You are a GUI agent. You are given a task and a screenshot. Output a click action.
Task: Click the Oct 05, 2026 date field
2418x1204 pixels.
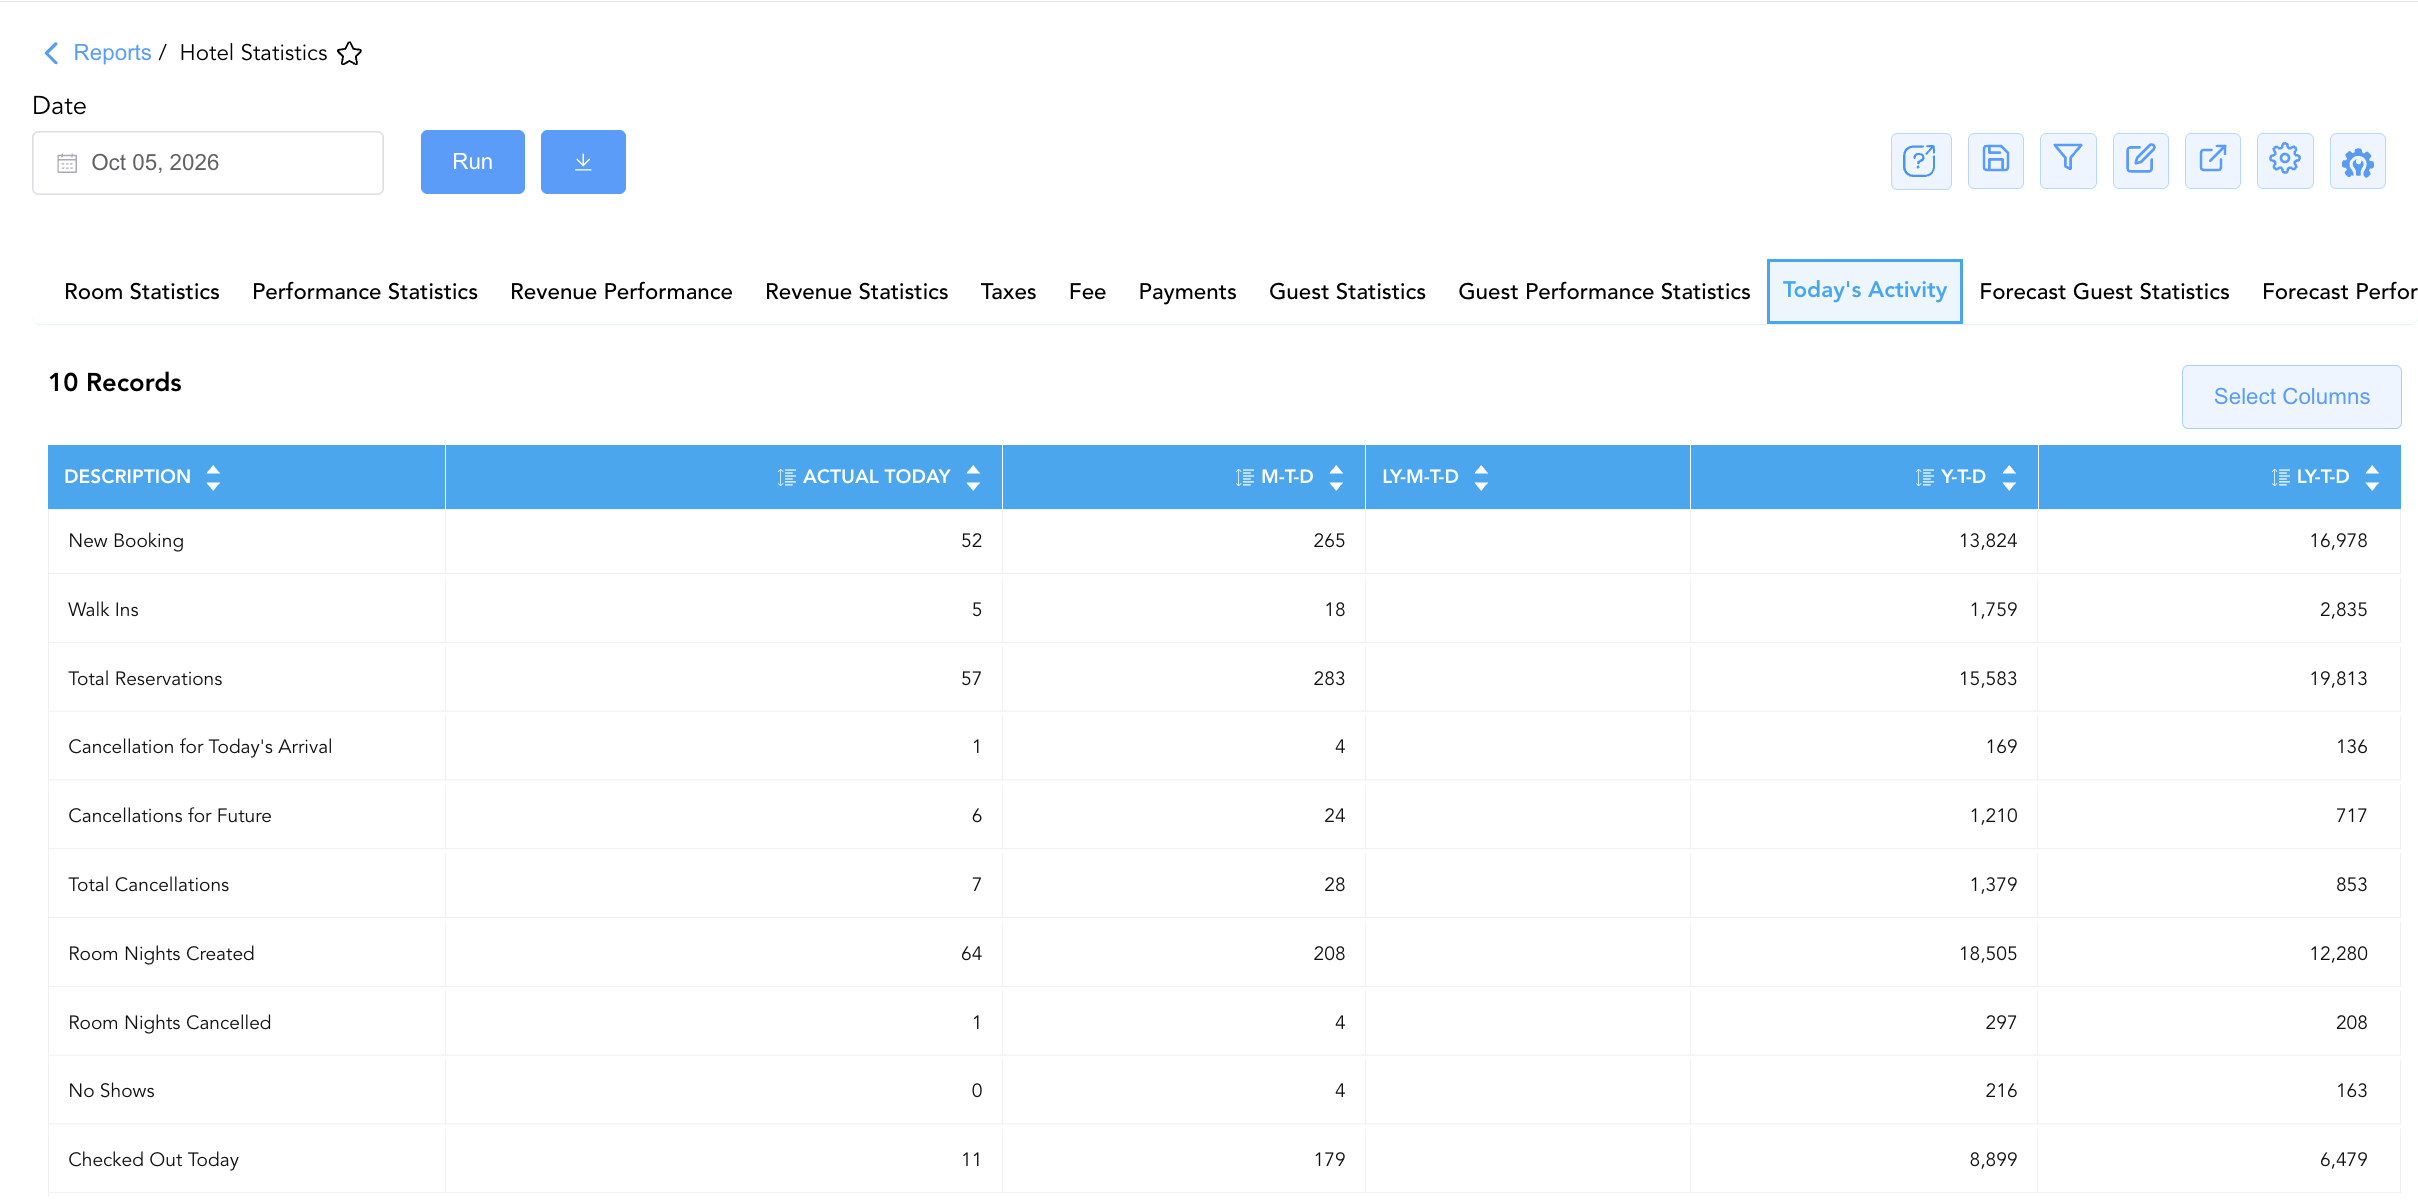tap(208, 163)
